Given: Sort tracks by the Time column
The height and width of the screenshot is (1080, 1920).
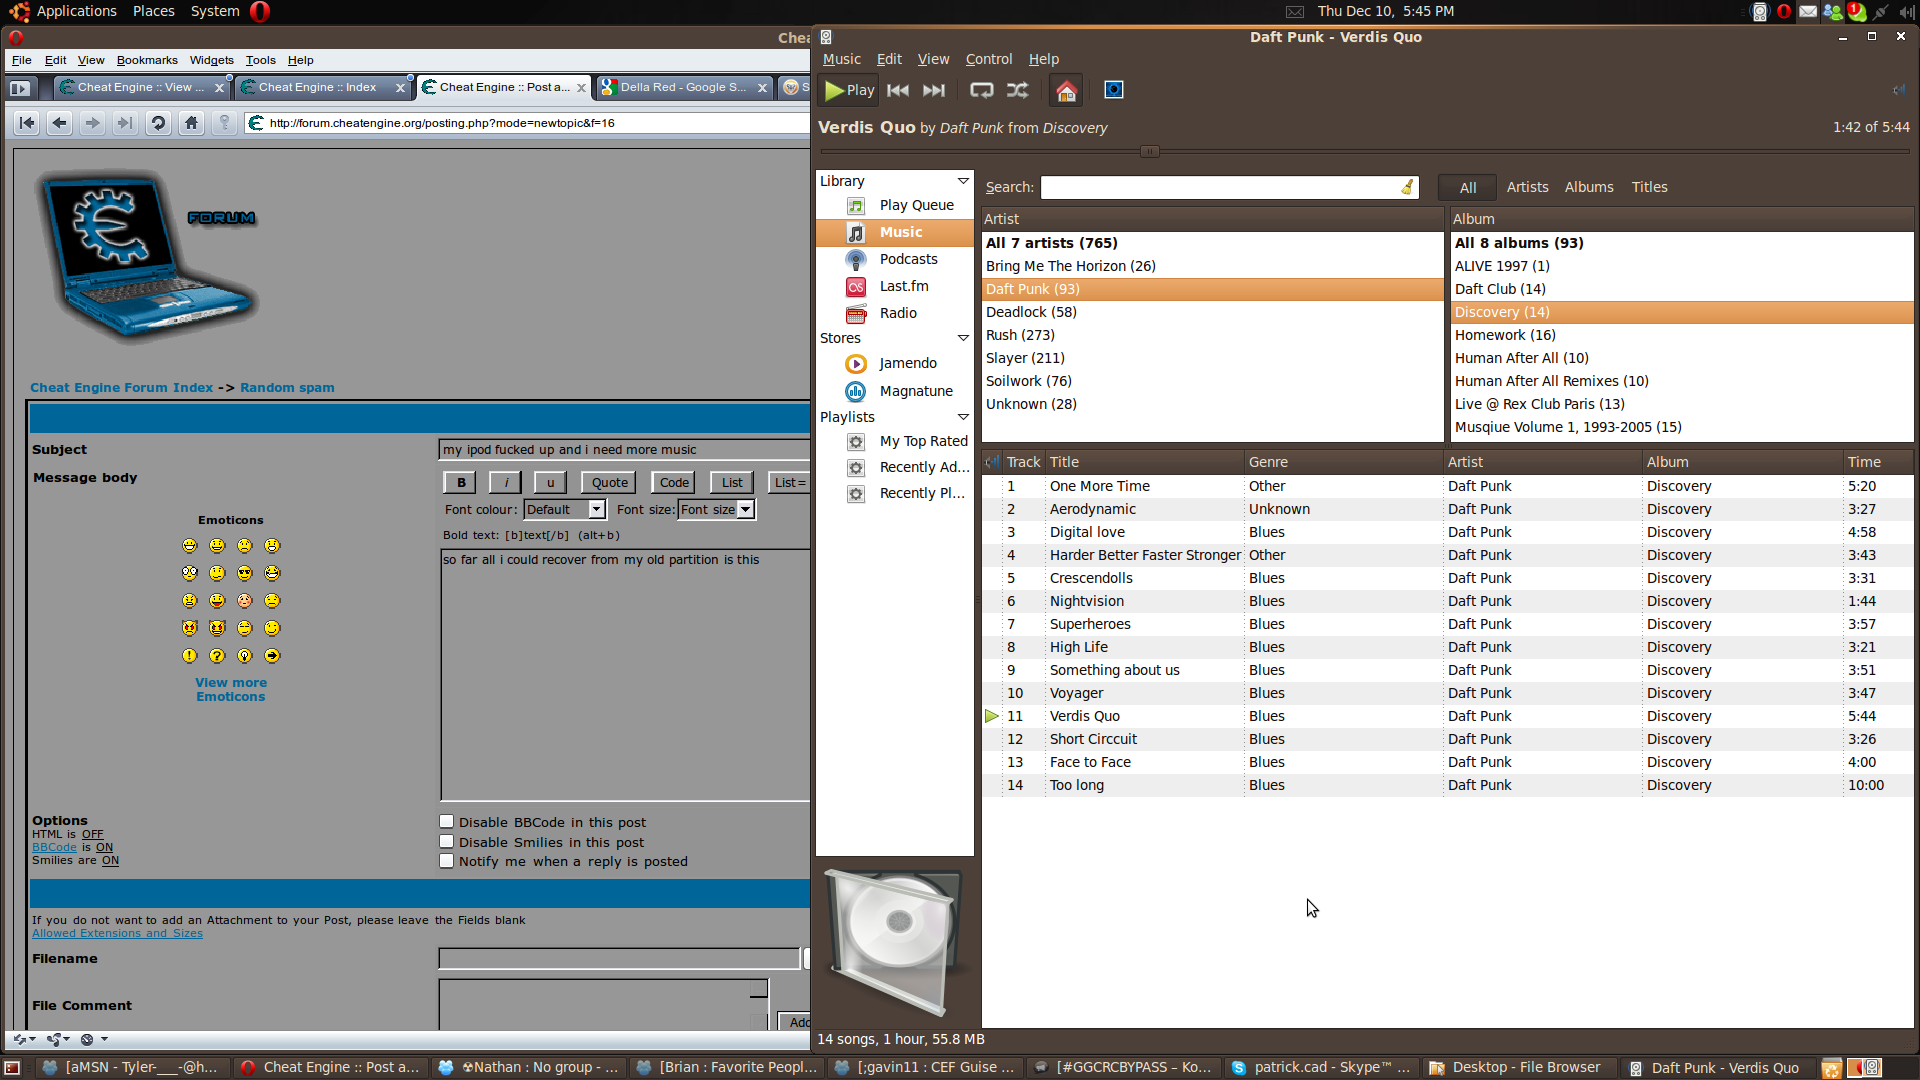Looking at the screenshot, I should (1877, 462).
